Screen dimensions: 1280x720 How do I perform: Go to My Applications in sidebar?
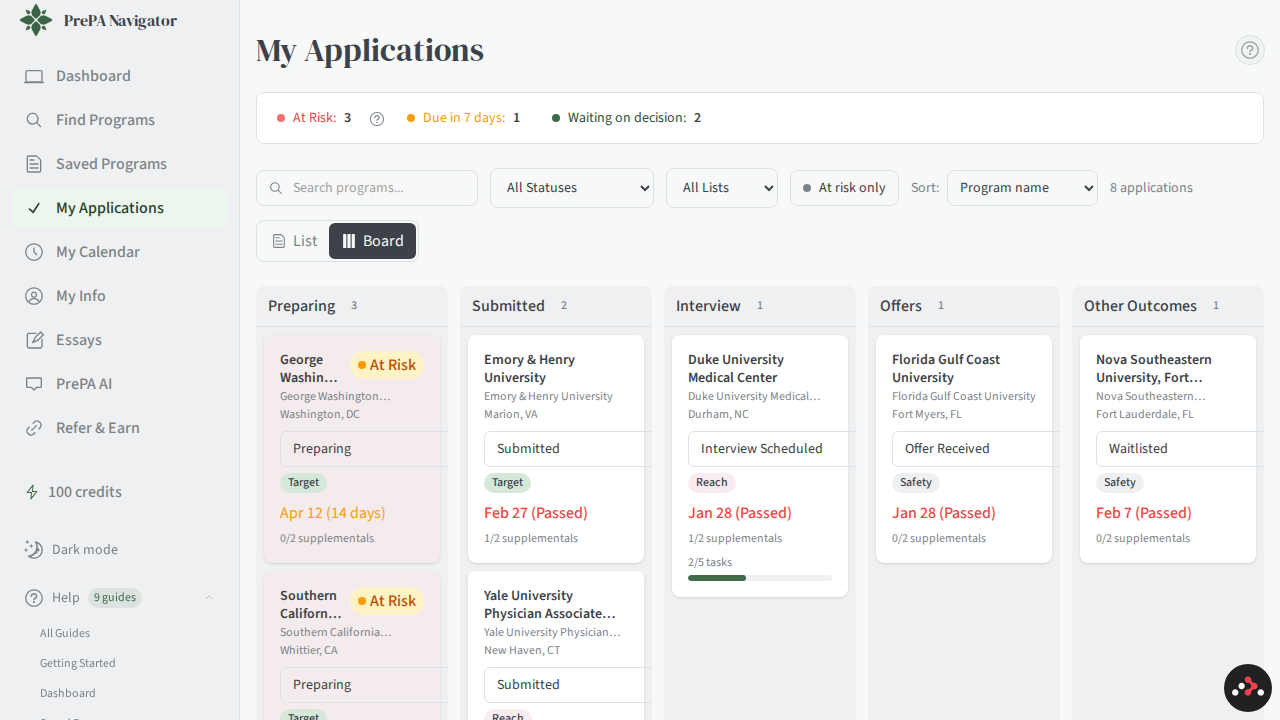click(x=119, y=208)
